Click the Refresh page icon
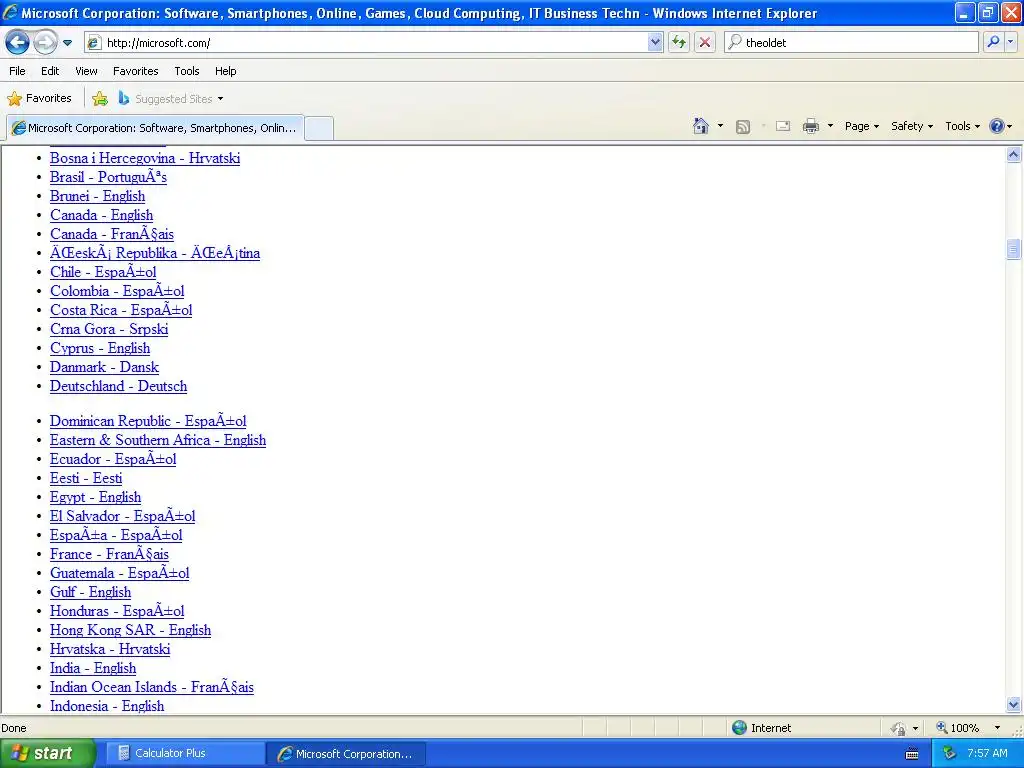 coord(679,43)
